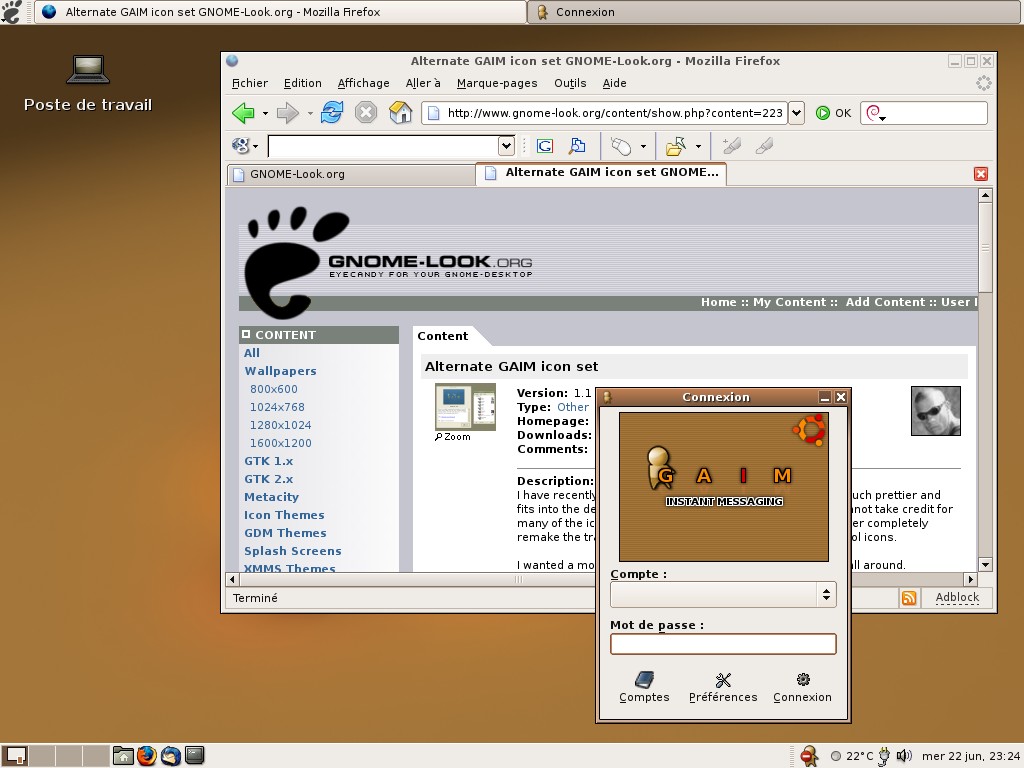This screenshot has height=768, width=1024.
Task: Click the Mot de passe password field
Action: pyautogui.click(x=723, y=644)
